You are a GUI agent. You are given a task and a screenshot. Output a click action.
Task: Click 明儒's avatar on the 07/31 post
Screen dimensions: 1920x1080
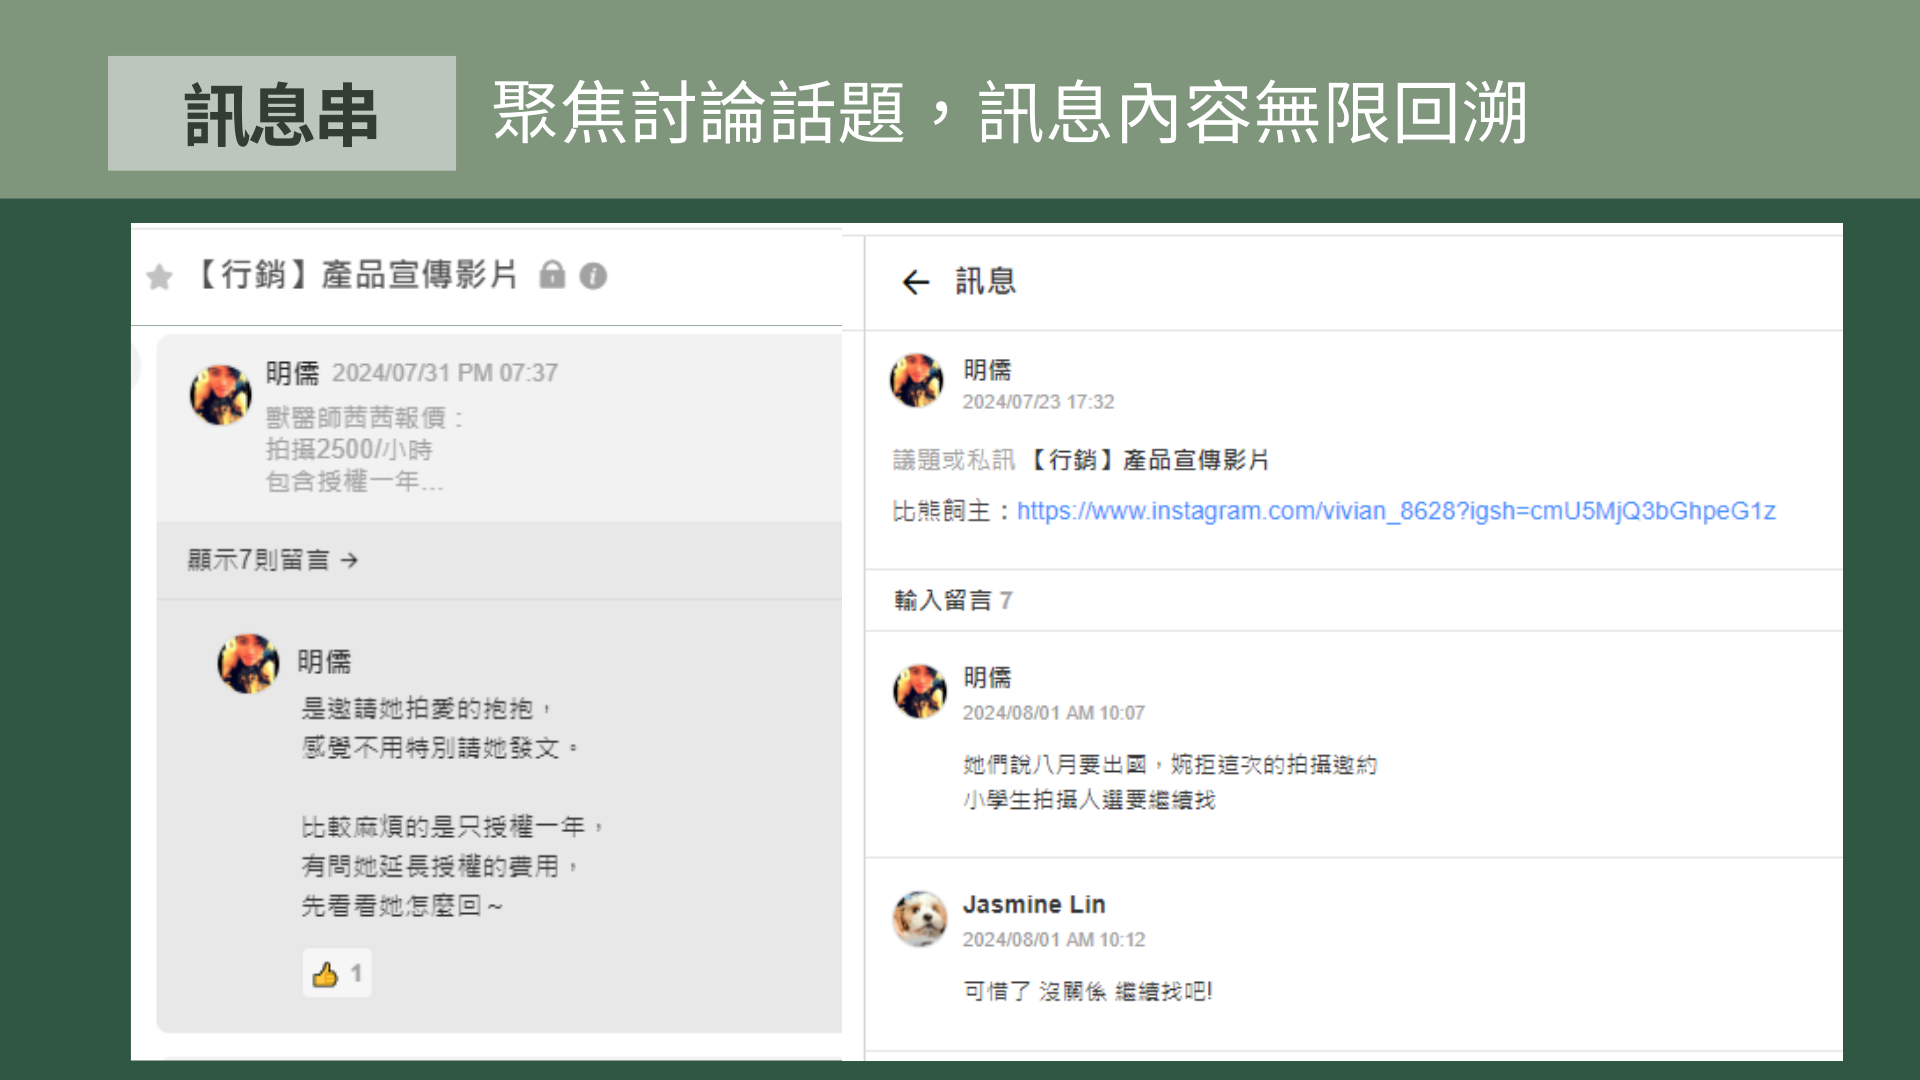click(x=221, y=394)
